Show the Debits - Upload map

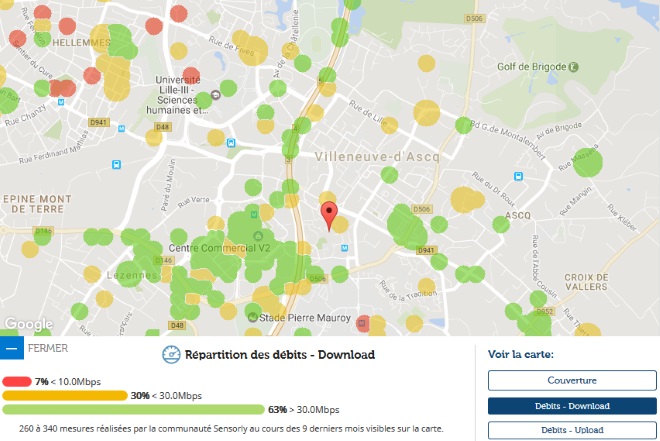tap(571, 430)
